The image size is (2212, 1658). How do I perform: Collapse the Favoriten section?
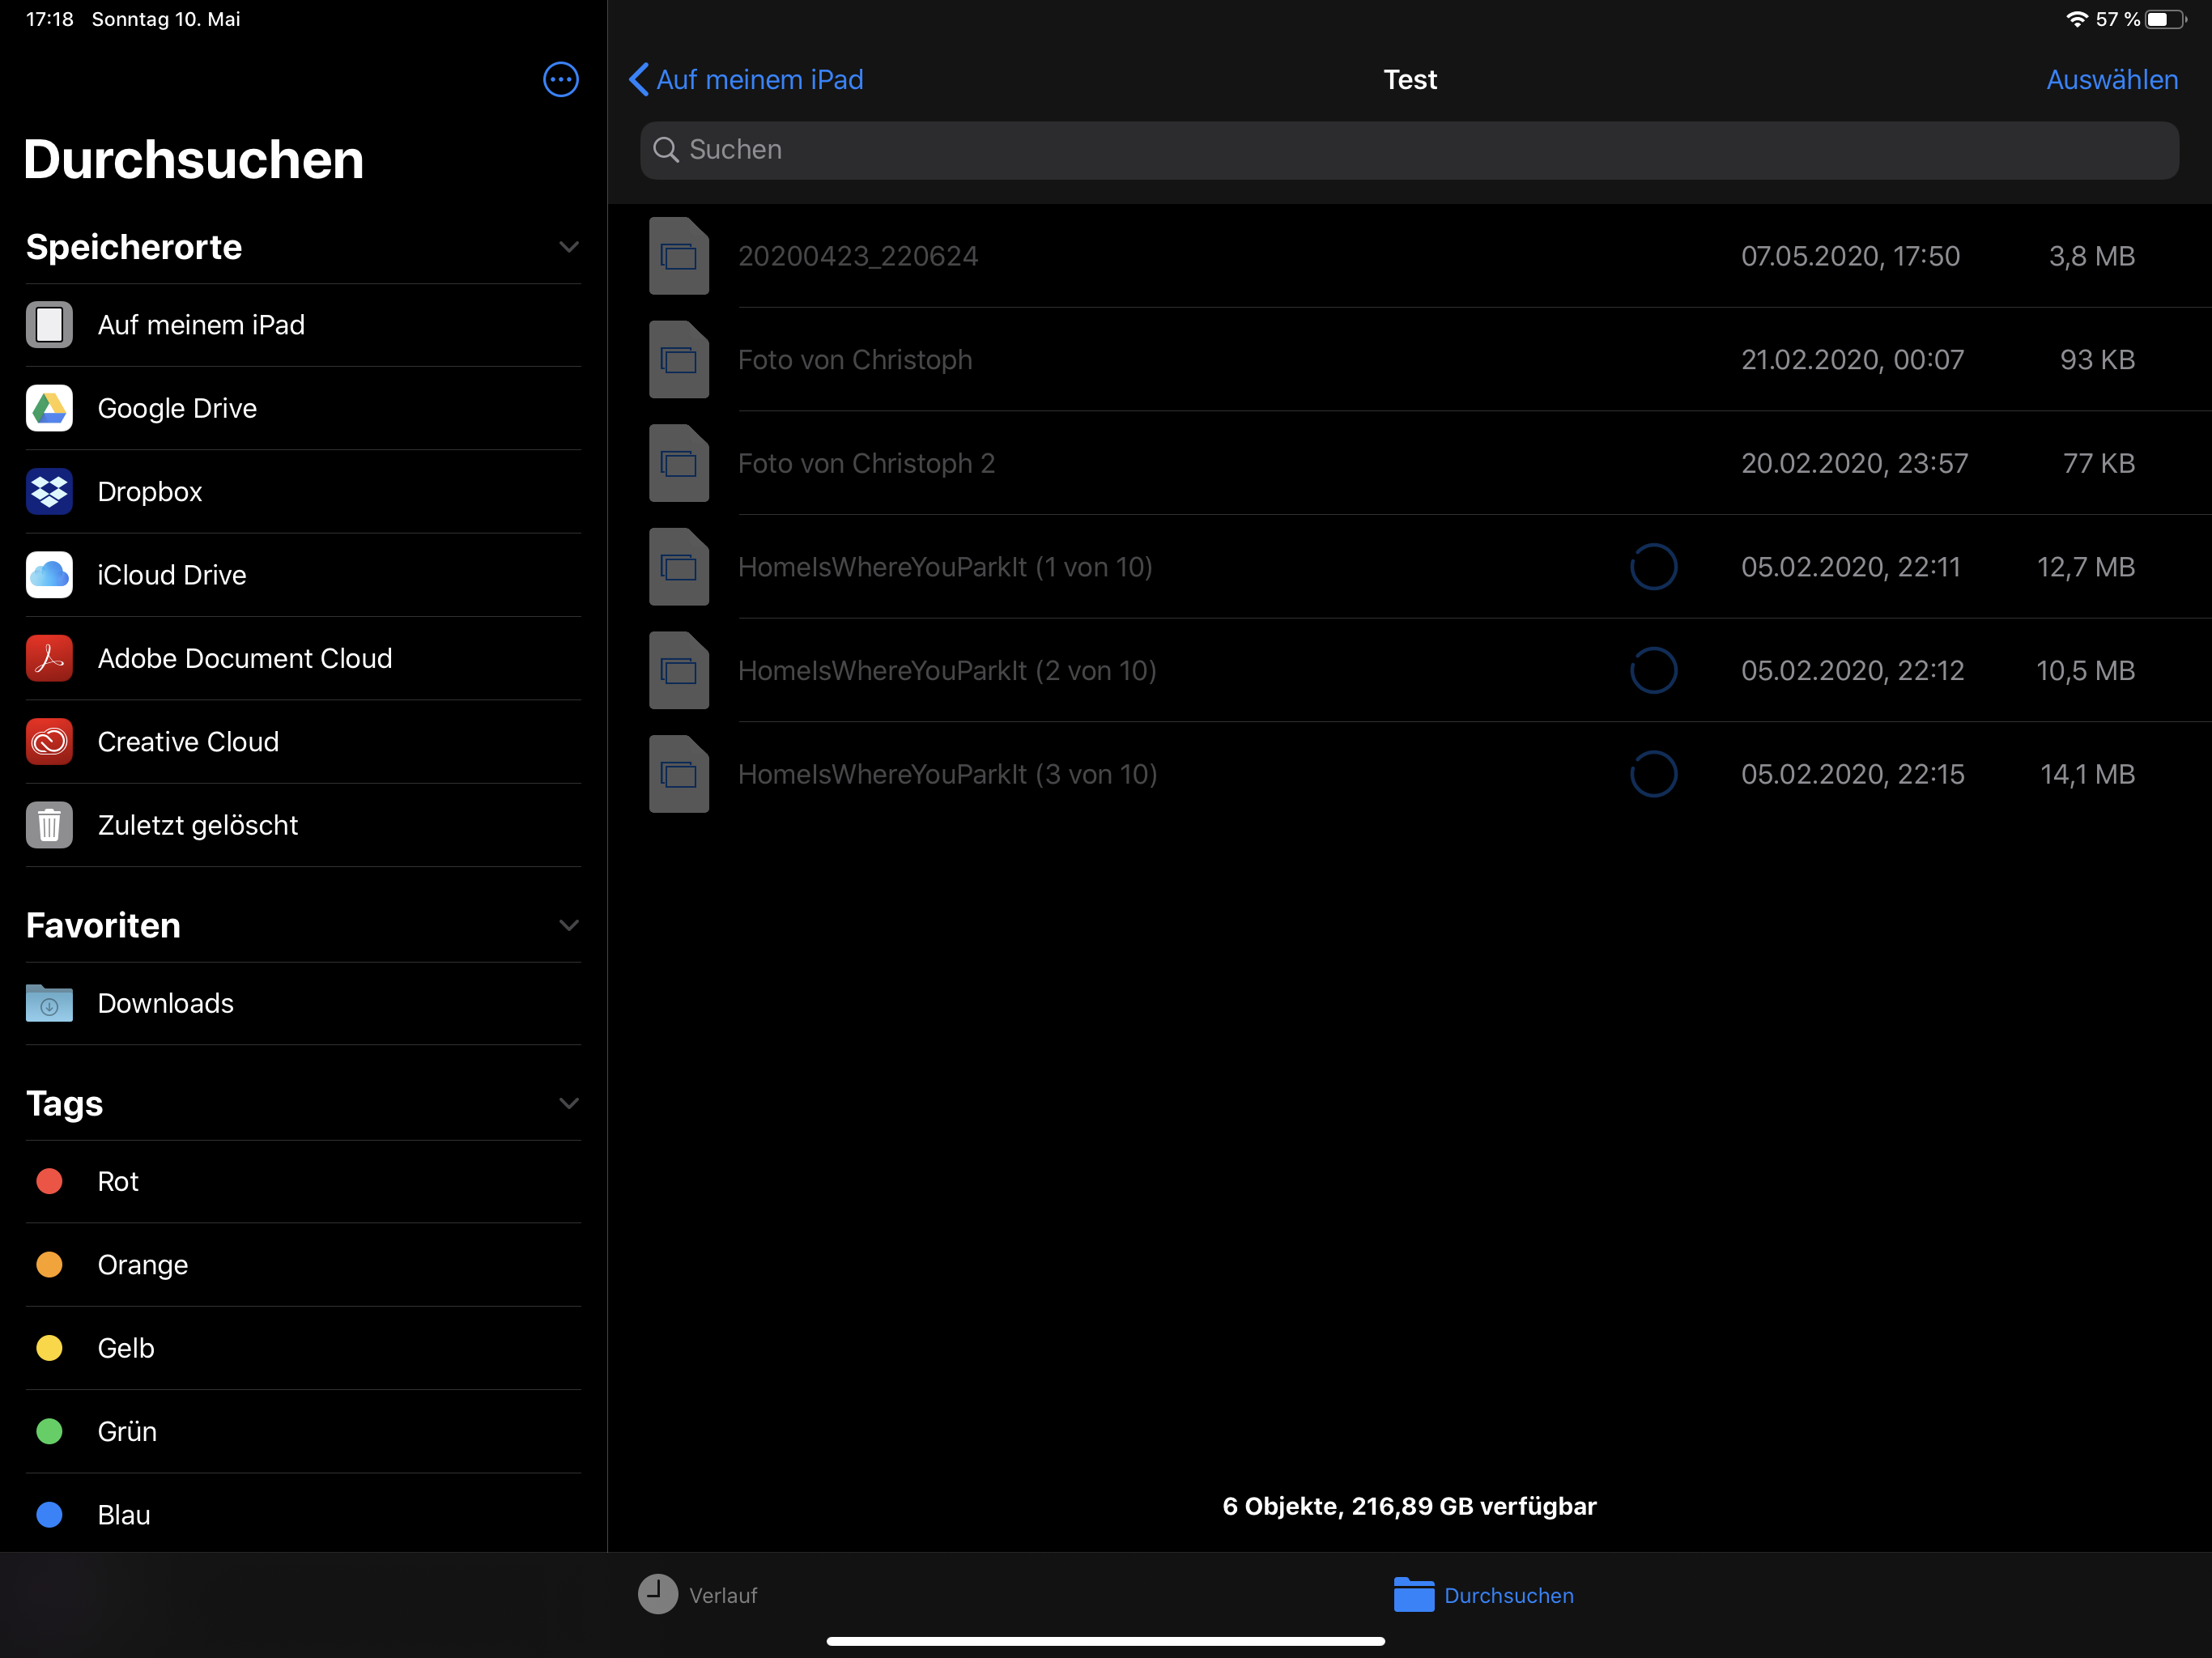coord(568,925)
